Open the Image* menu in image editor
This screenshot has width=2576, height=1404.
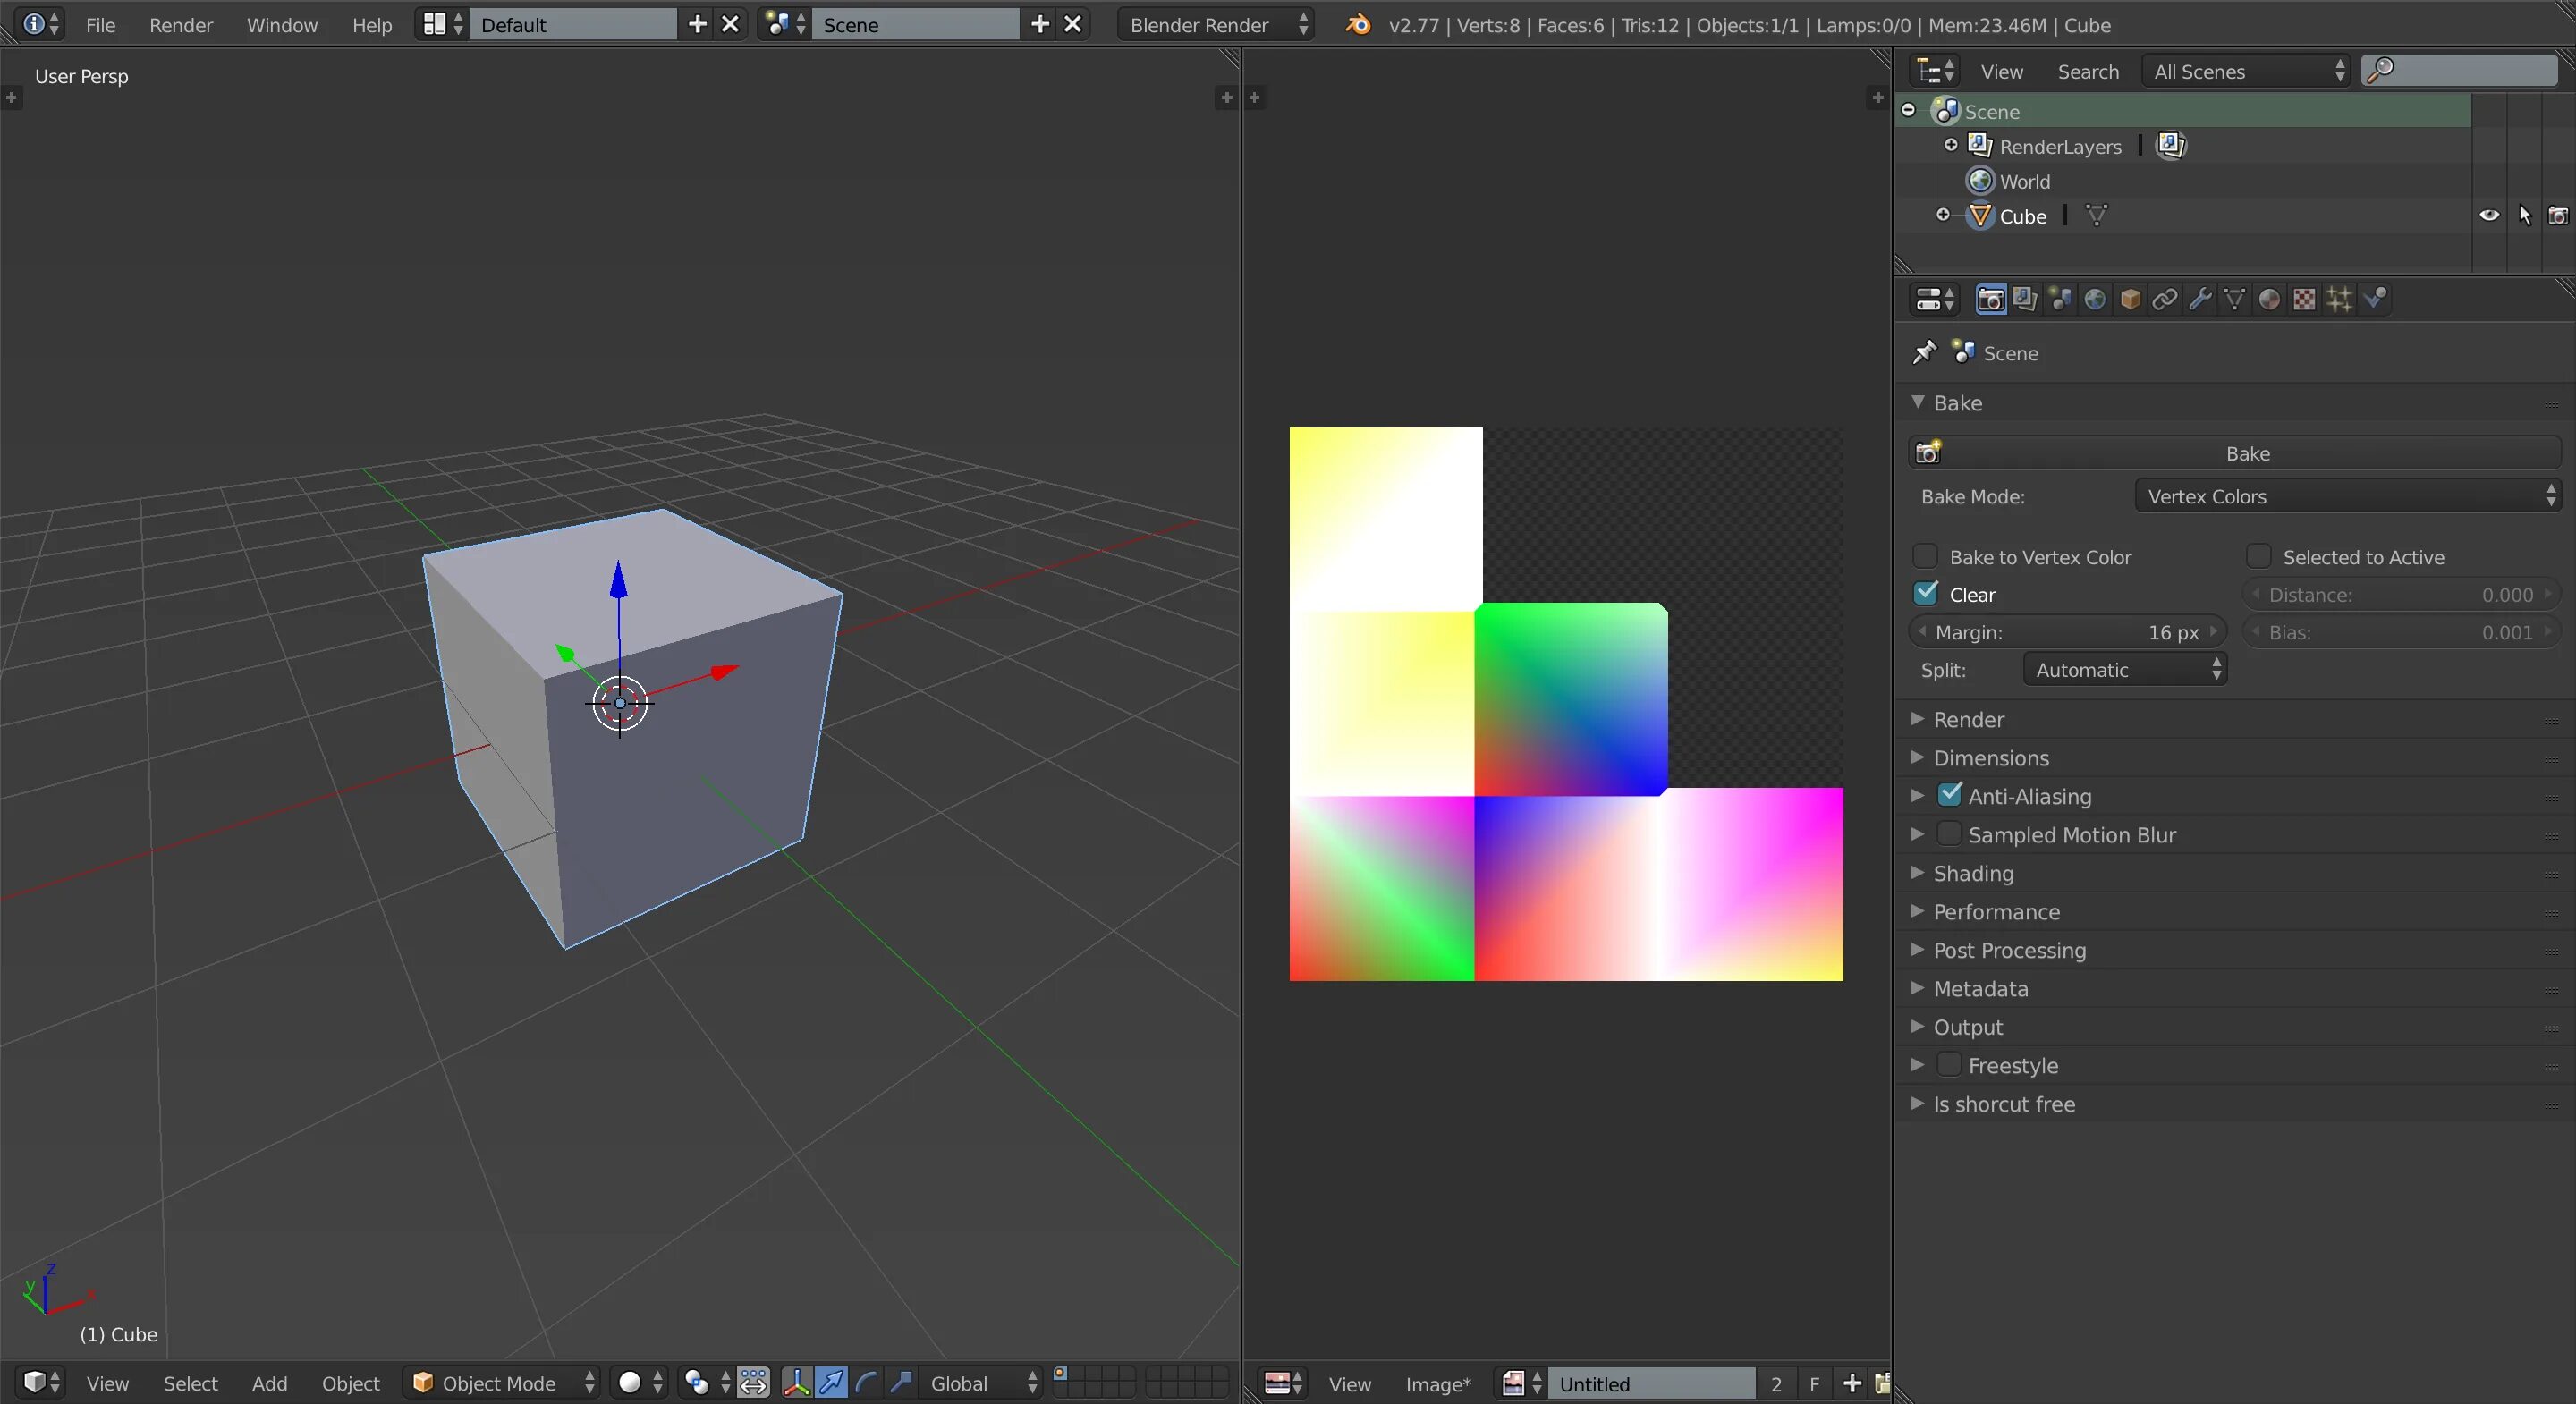pyautogui.click(x=1437, y=1384)
